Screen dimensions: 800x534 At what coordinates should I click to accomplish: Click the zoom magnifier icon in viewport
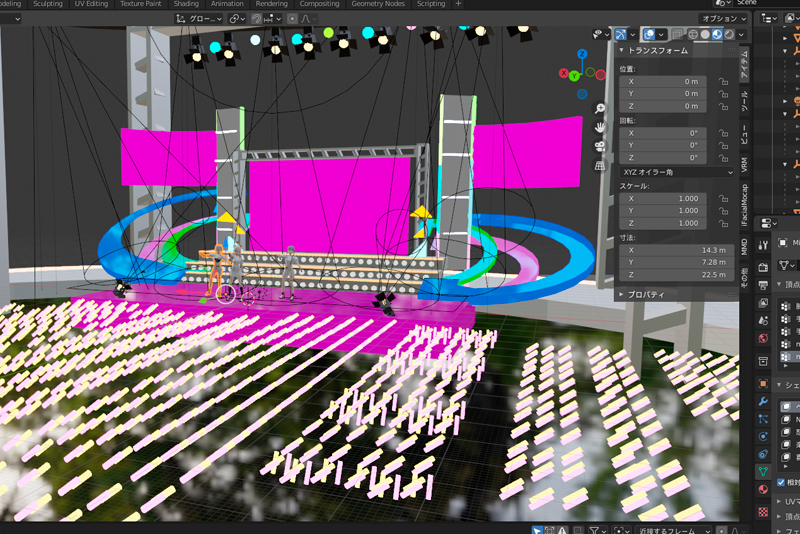(600, 108)
